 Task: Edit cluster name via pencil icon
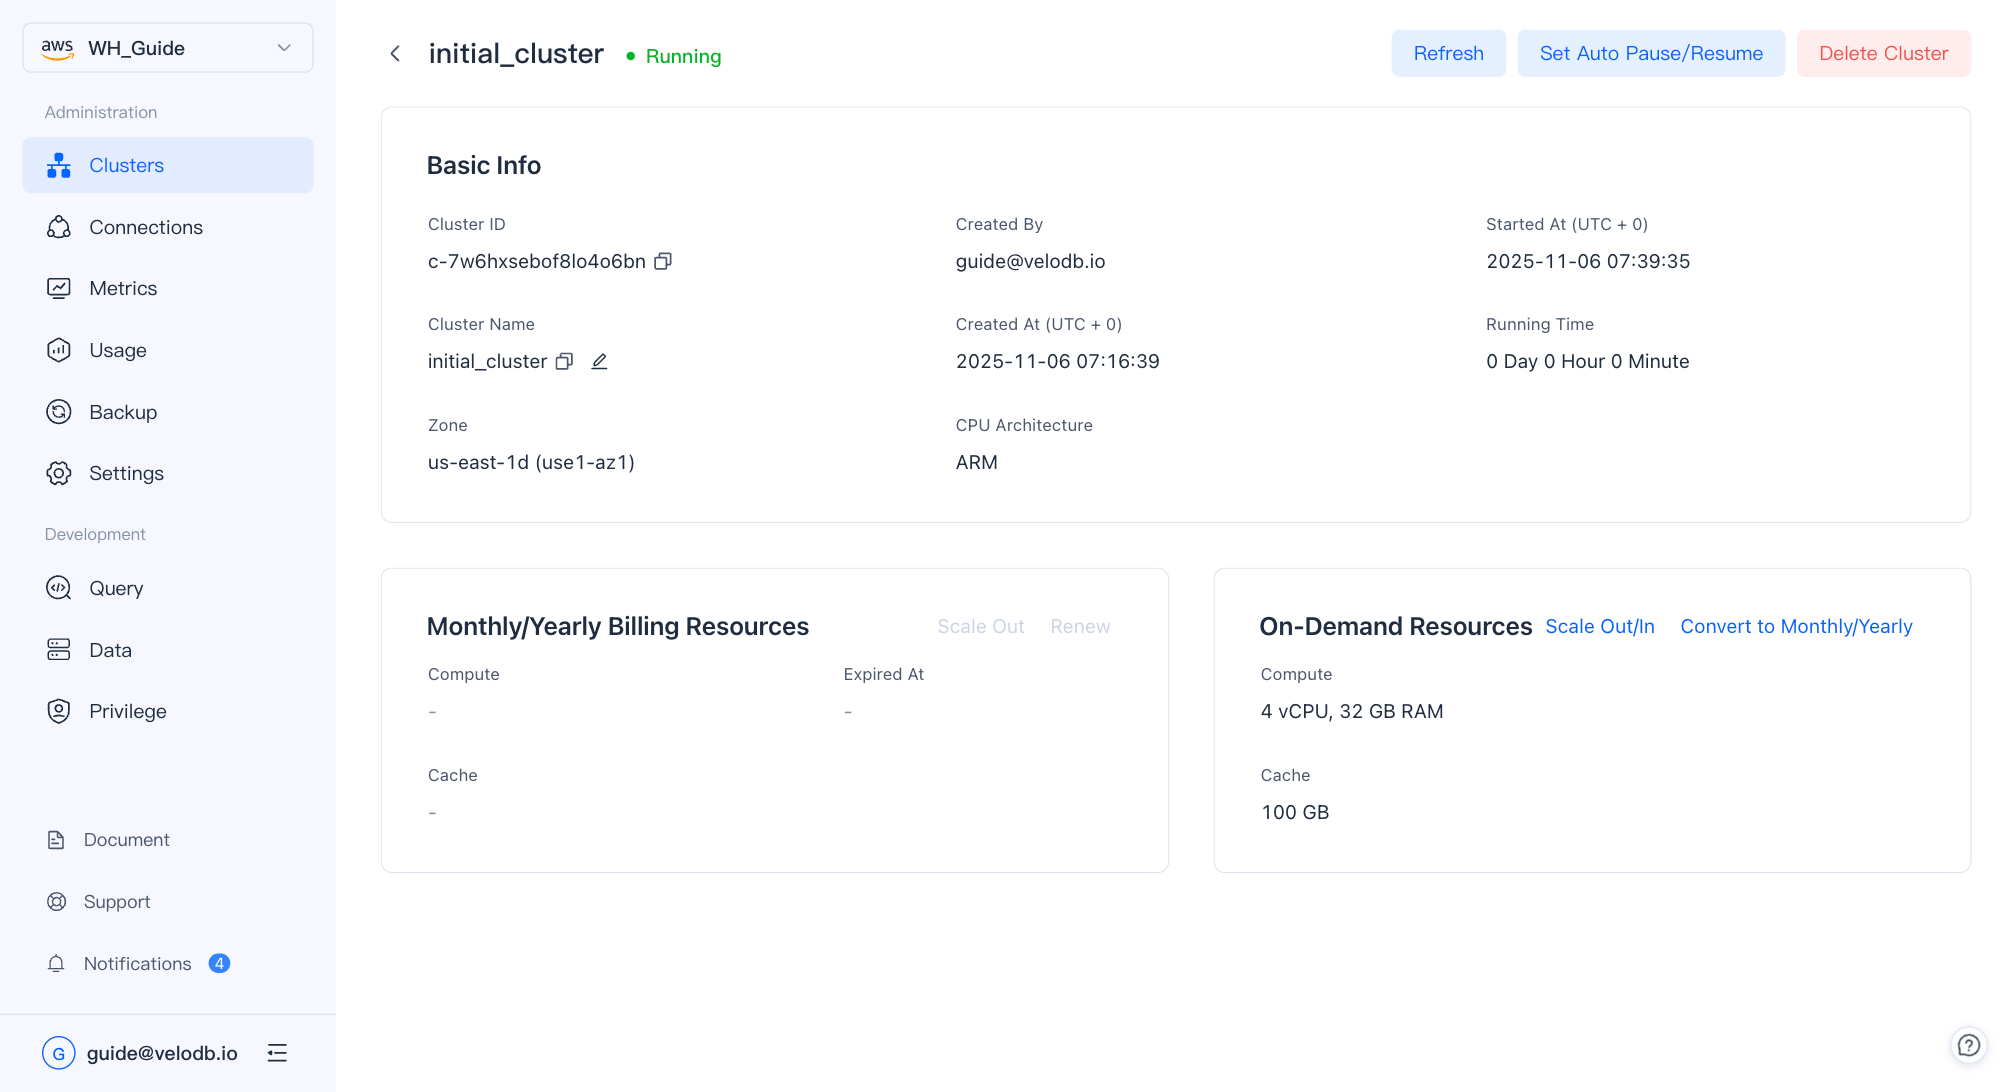599,361
